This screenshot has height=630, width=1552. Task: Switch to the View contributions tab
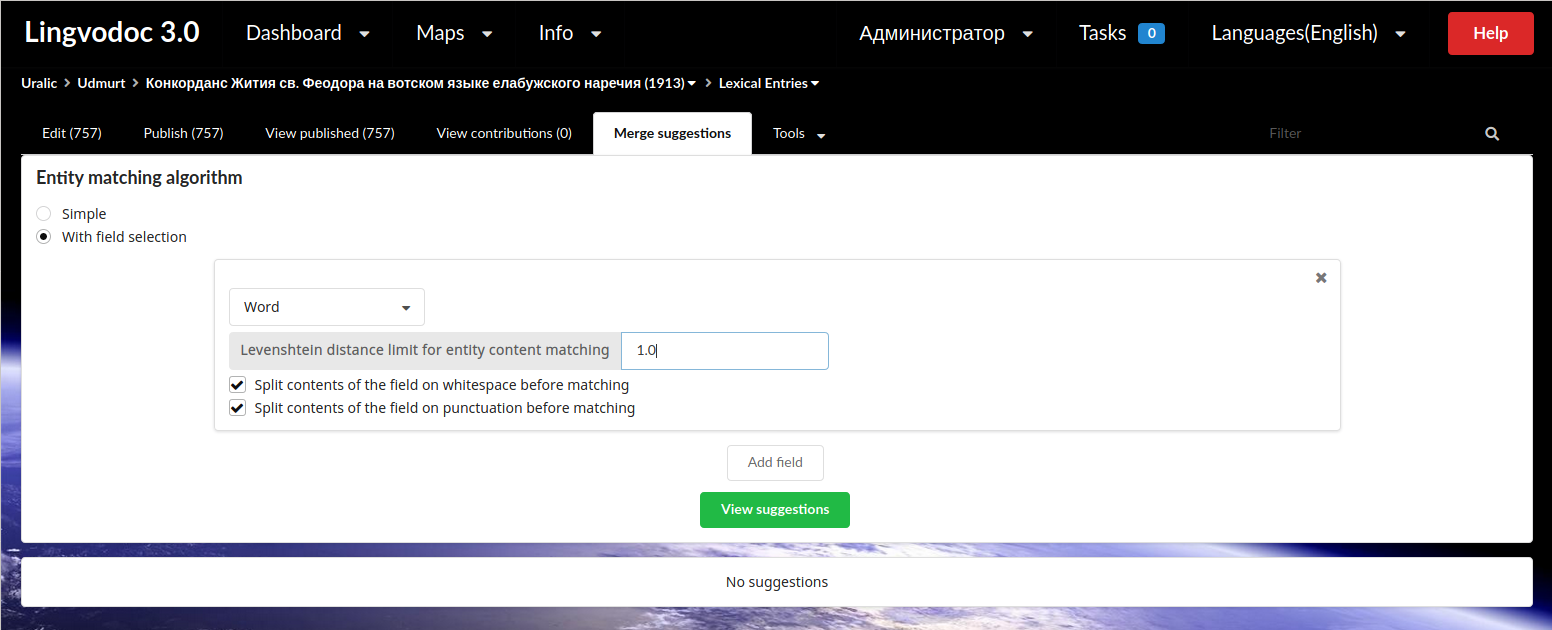coord(504,132)
